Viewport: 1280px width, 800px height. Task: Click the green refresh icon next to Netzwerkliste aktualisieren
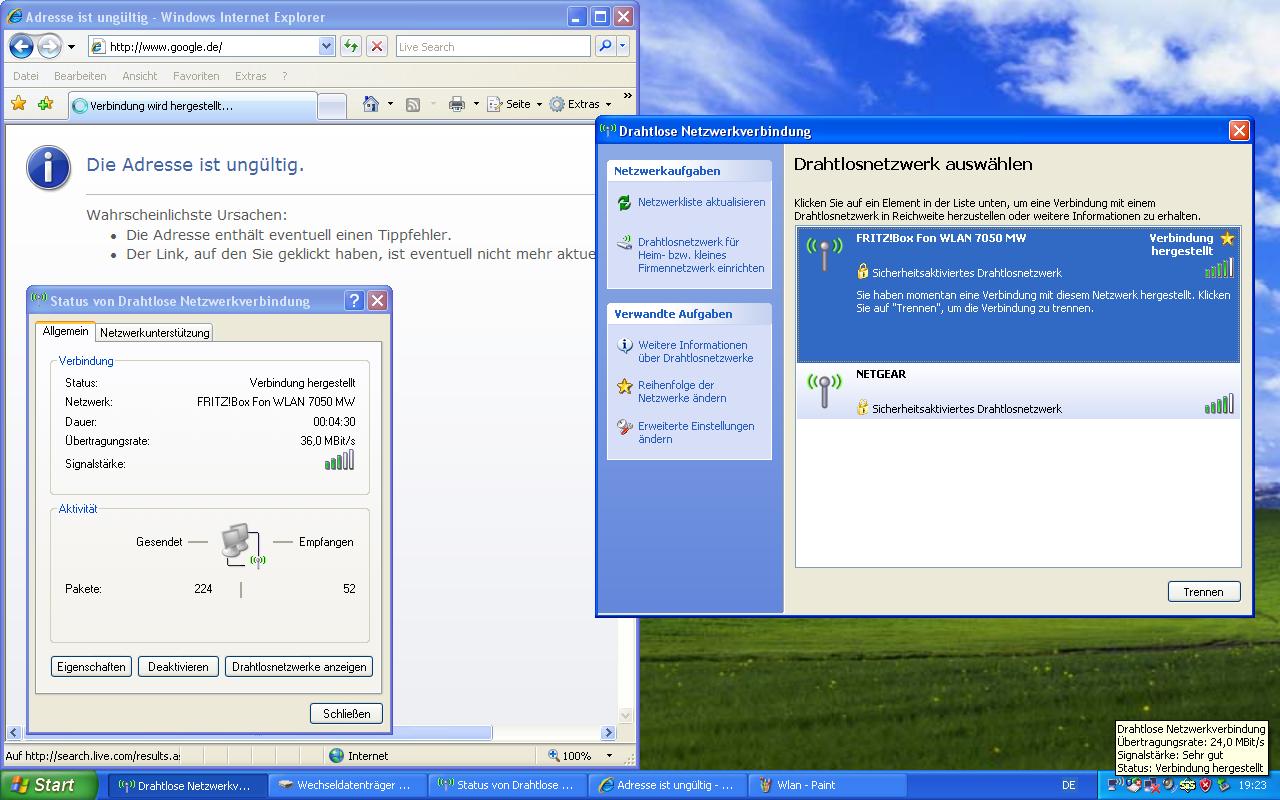click(x=624, y=202)
